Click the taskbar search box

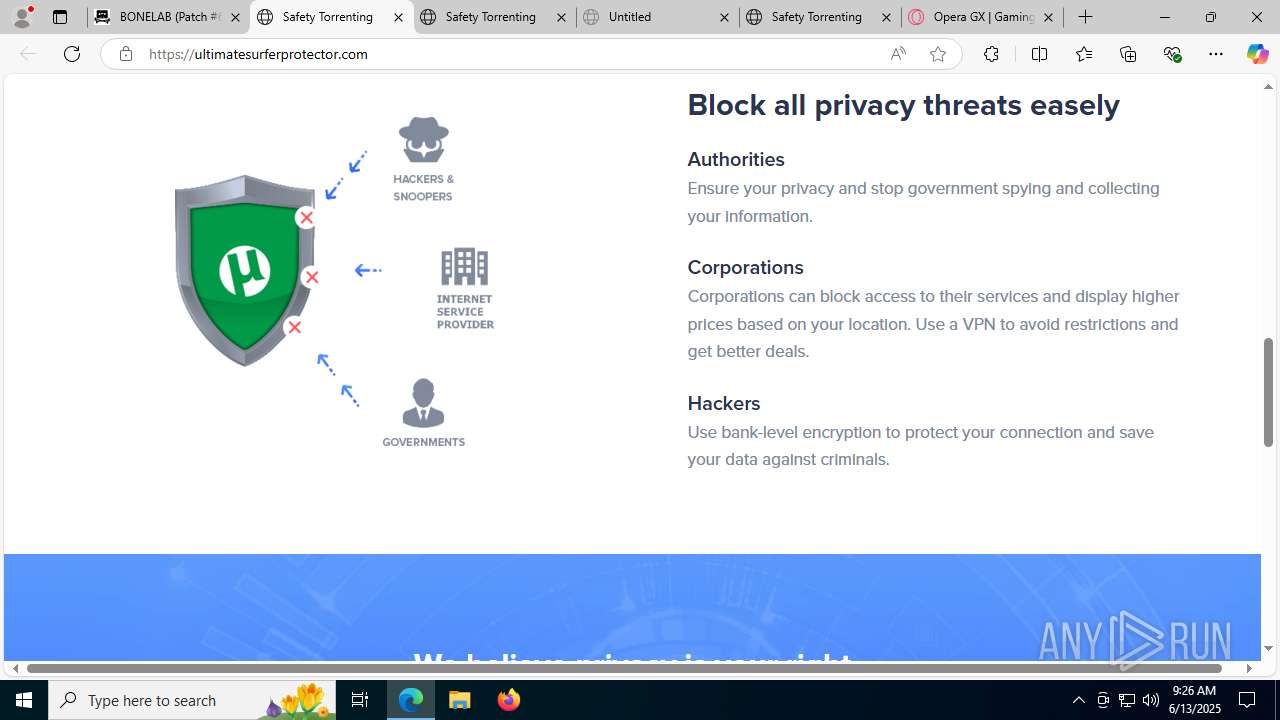point(192,700)
